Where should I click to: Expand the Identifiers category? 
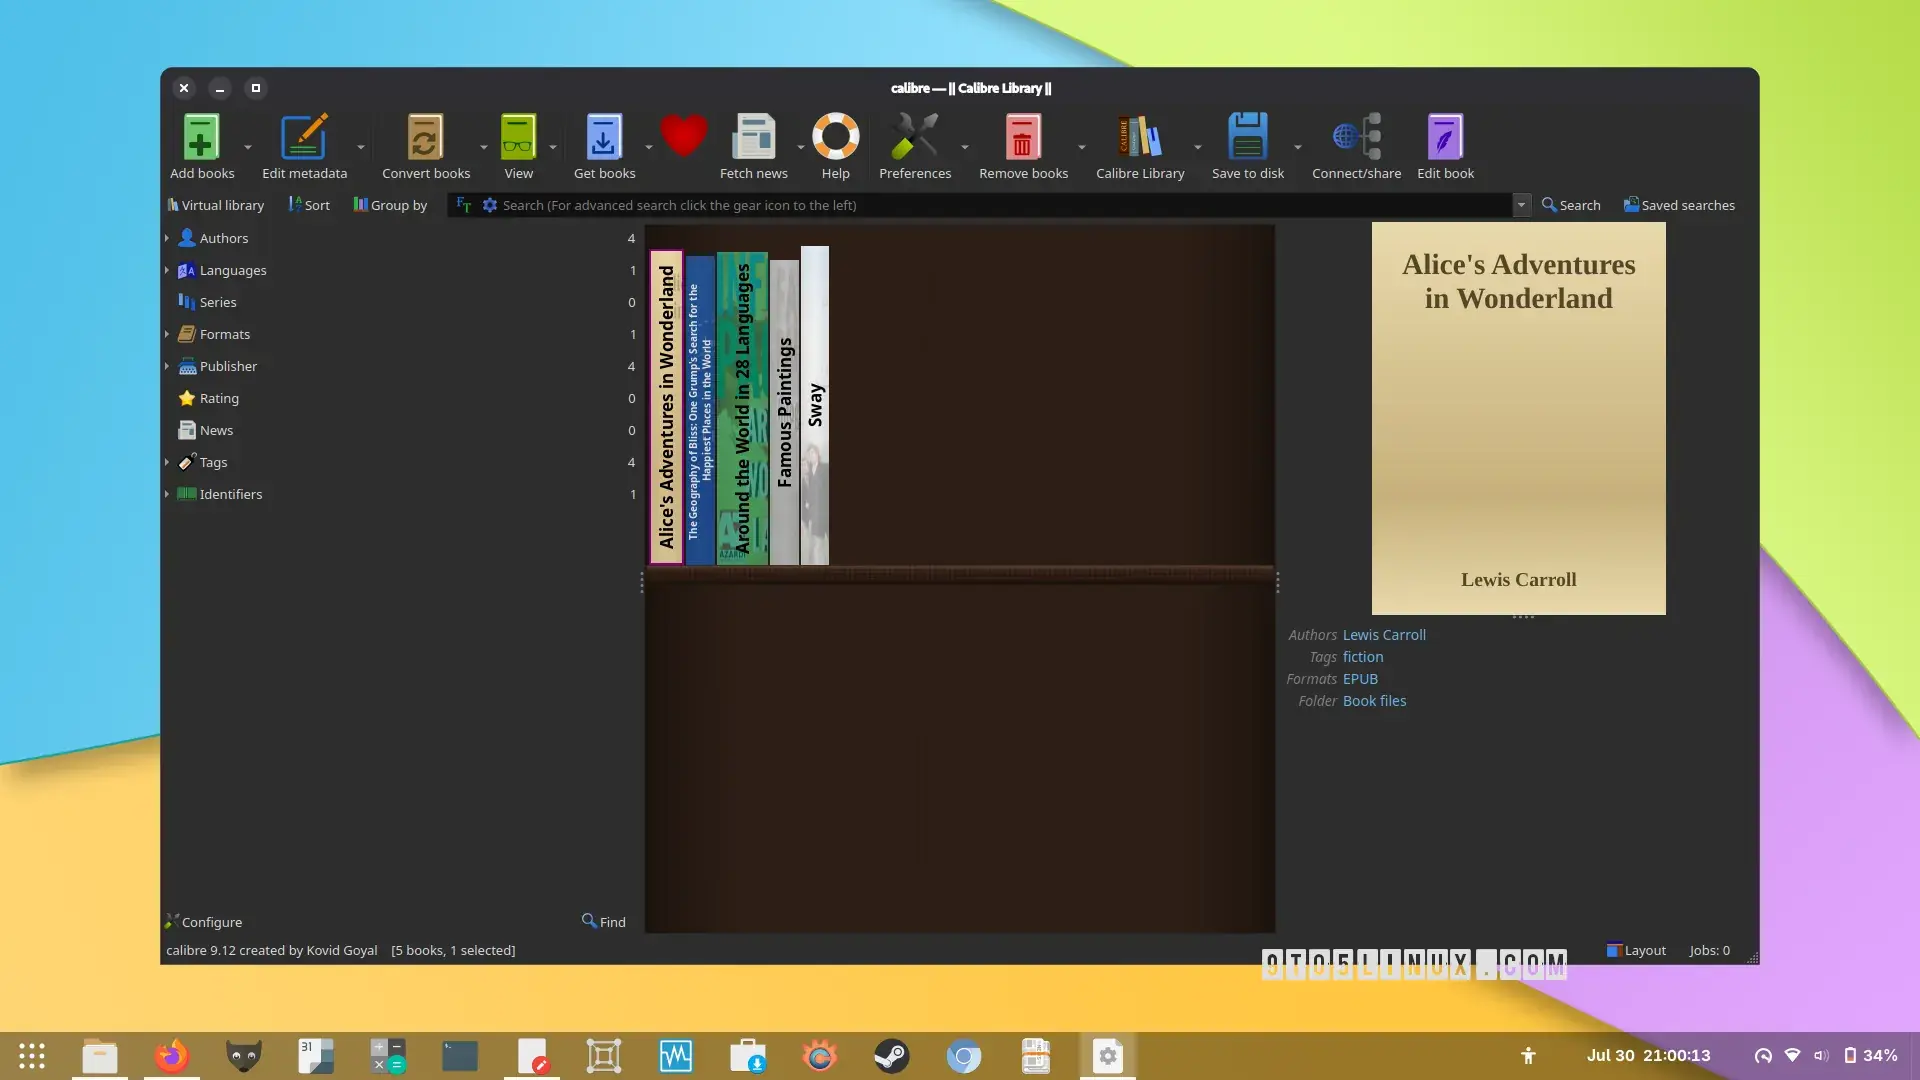coord(167,494)
